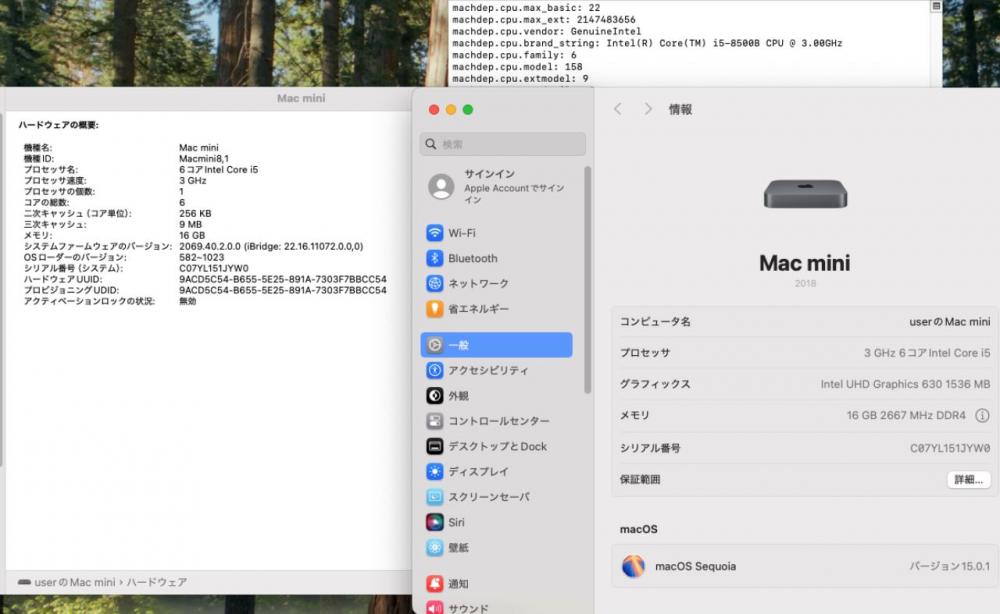1000x614 pixels.
Task: Click the machdep.cpu.max_ext line in Terminal
Action: pos(544,20)
